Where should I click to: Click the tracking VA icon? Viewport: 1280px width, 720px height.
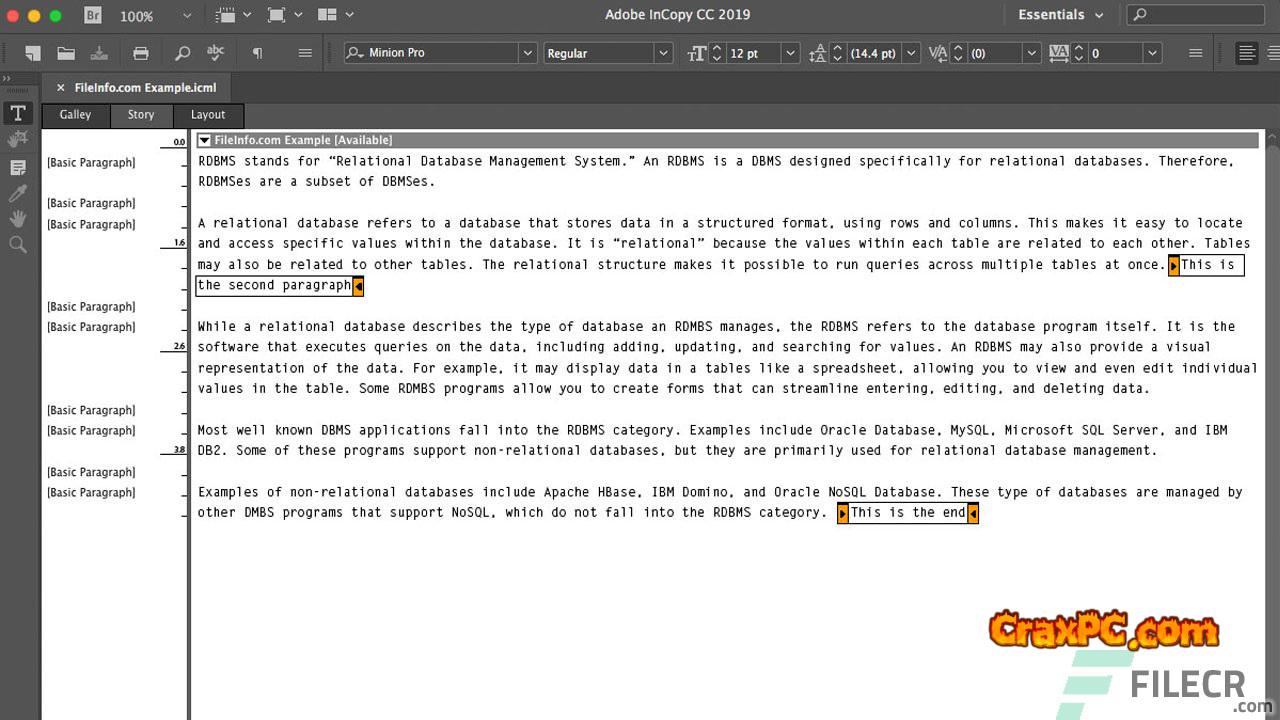[1059, 53]
